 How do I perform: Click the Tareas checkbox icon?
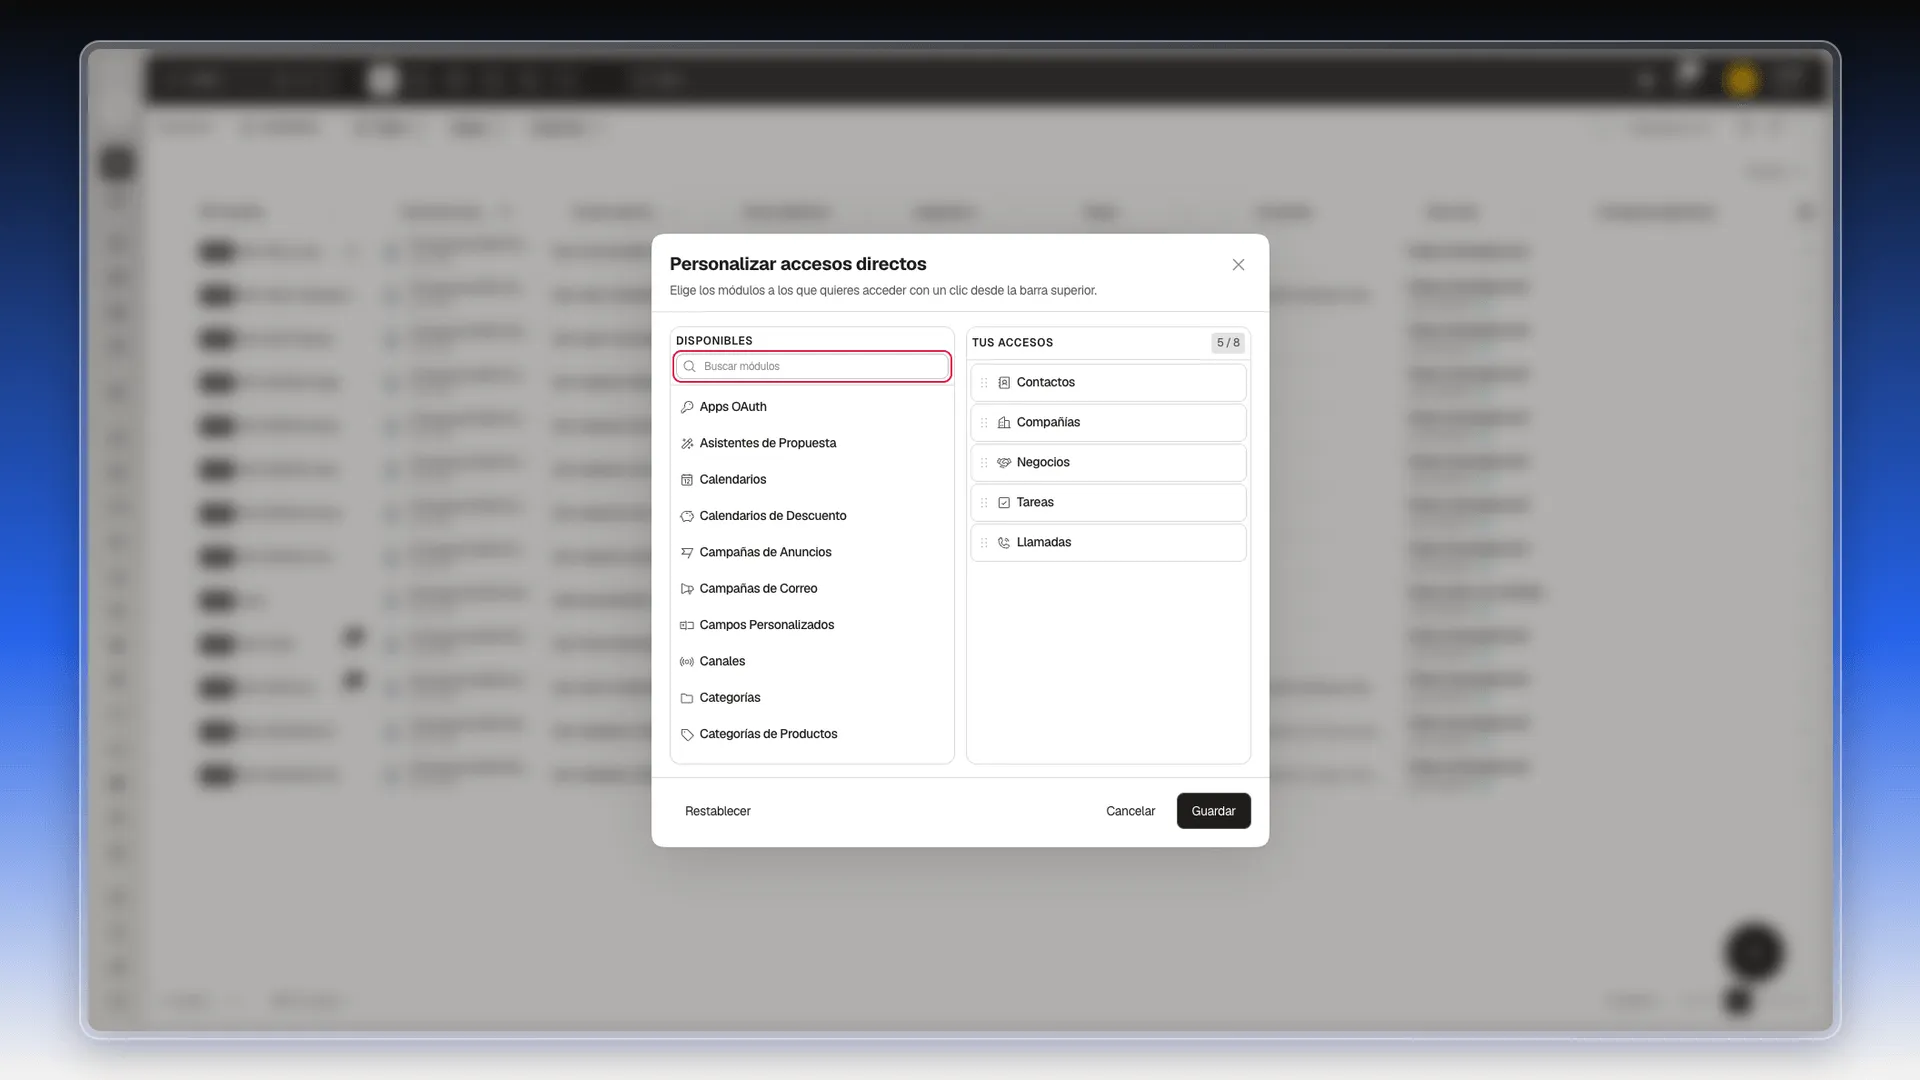(x=1004, y=503)
